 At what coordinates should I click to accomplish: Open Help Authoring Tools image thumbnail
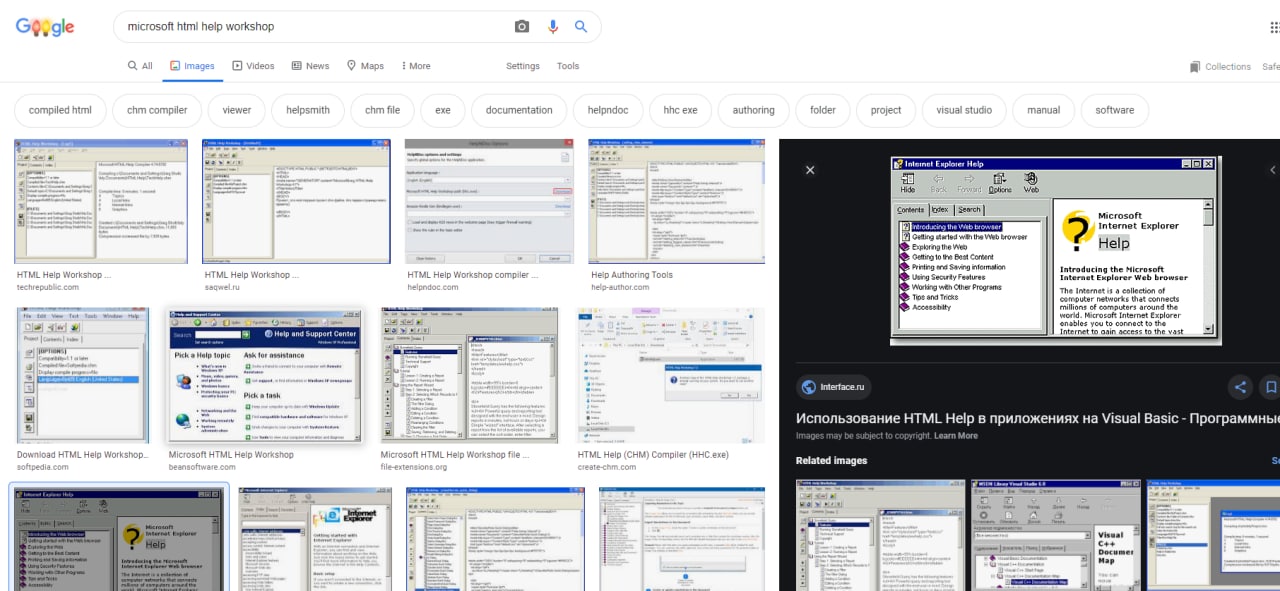[677, 202]
